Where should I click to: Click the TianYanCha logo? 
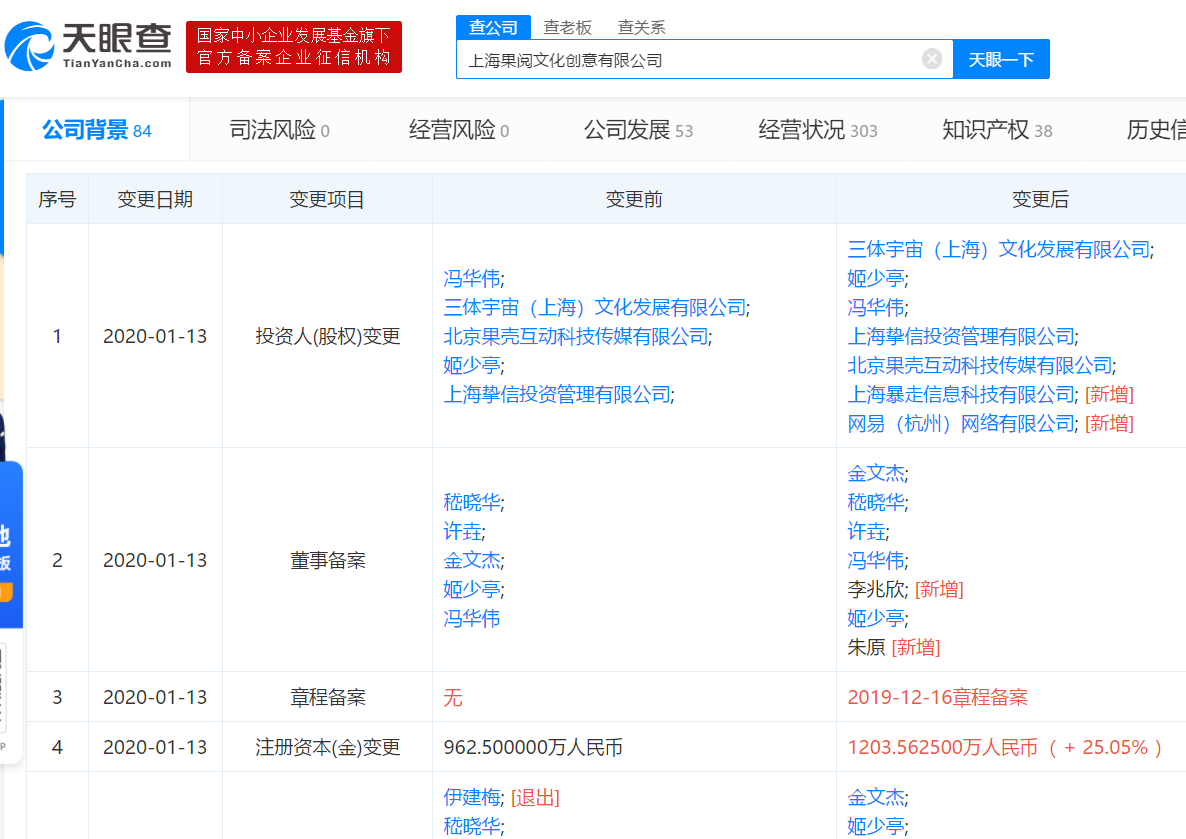(88, 46)
